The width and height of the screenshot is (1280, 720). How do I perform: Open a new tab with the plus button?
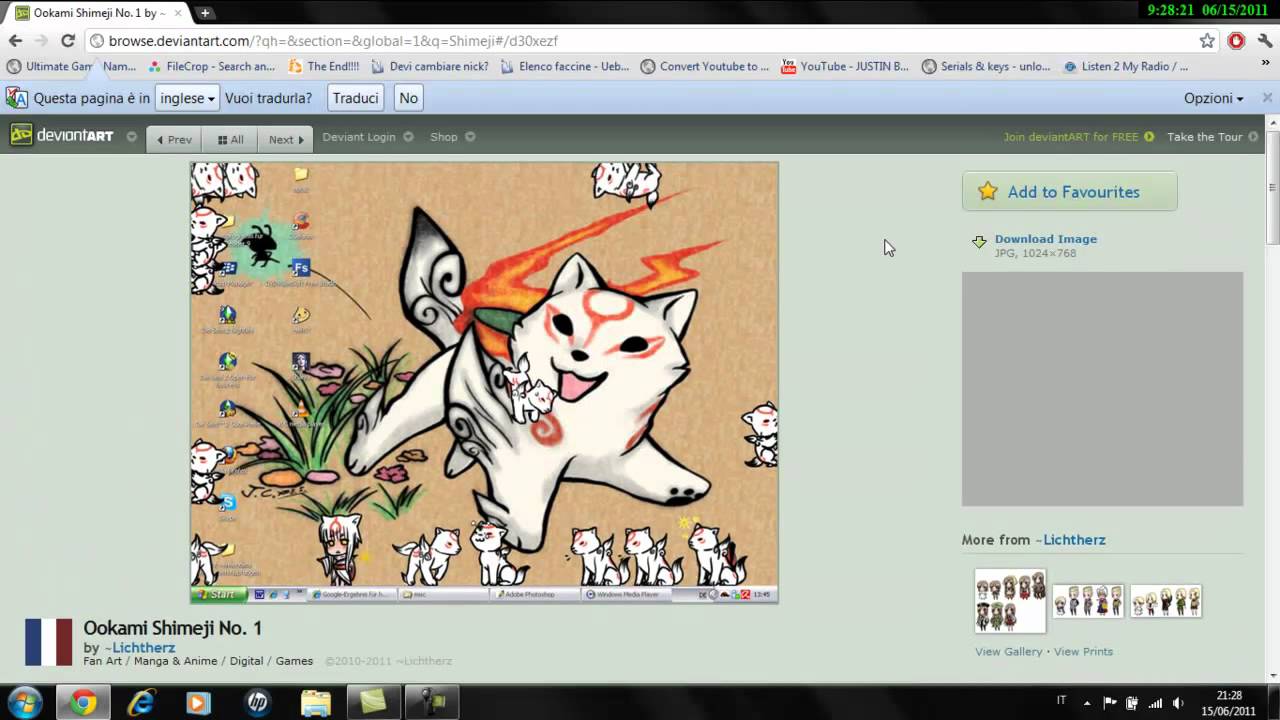[204, 13]
